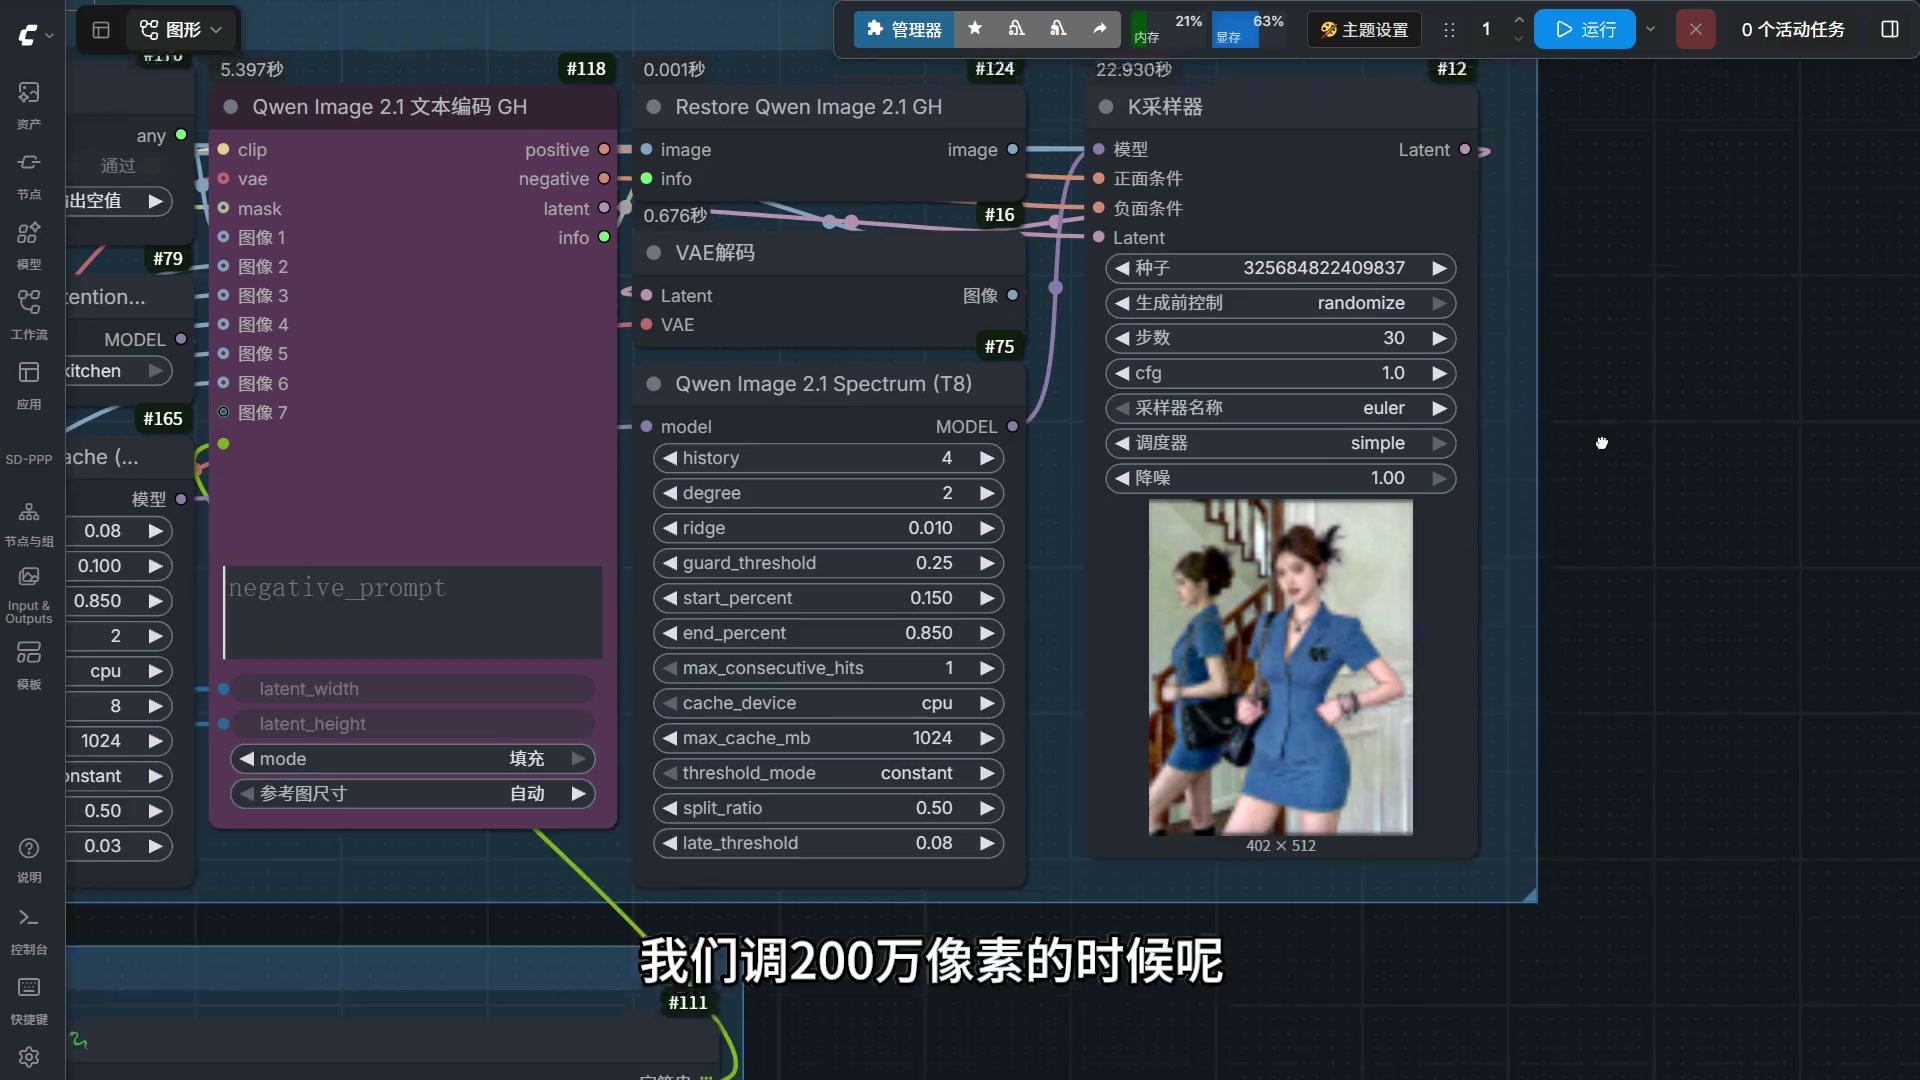Open settings gear in sidebar
This screenshot has height=1080, width=1920.
point(29,1057)
